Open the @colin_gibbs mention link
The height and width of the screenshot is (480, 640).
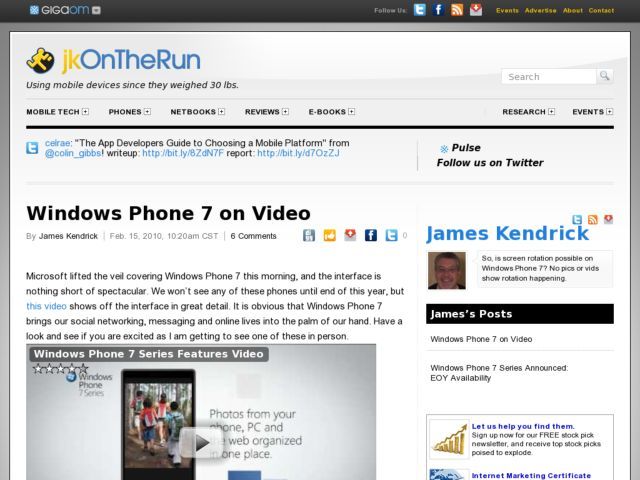click(x=73, y=153)
